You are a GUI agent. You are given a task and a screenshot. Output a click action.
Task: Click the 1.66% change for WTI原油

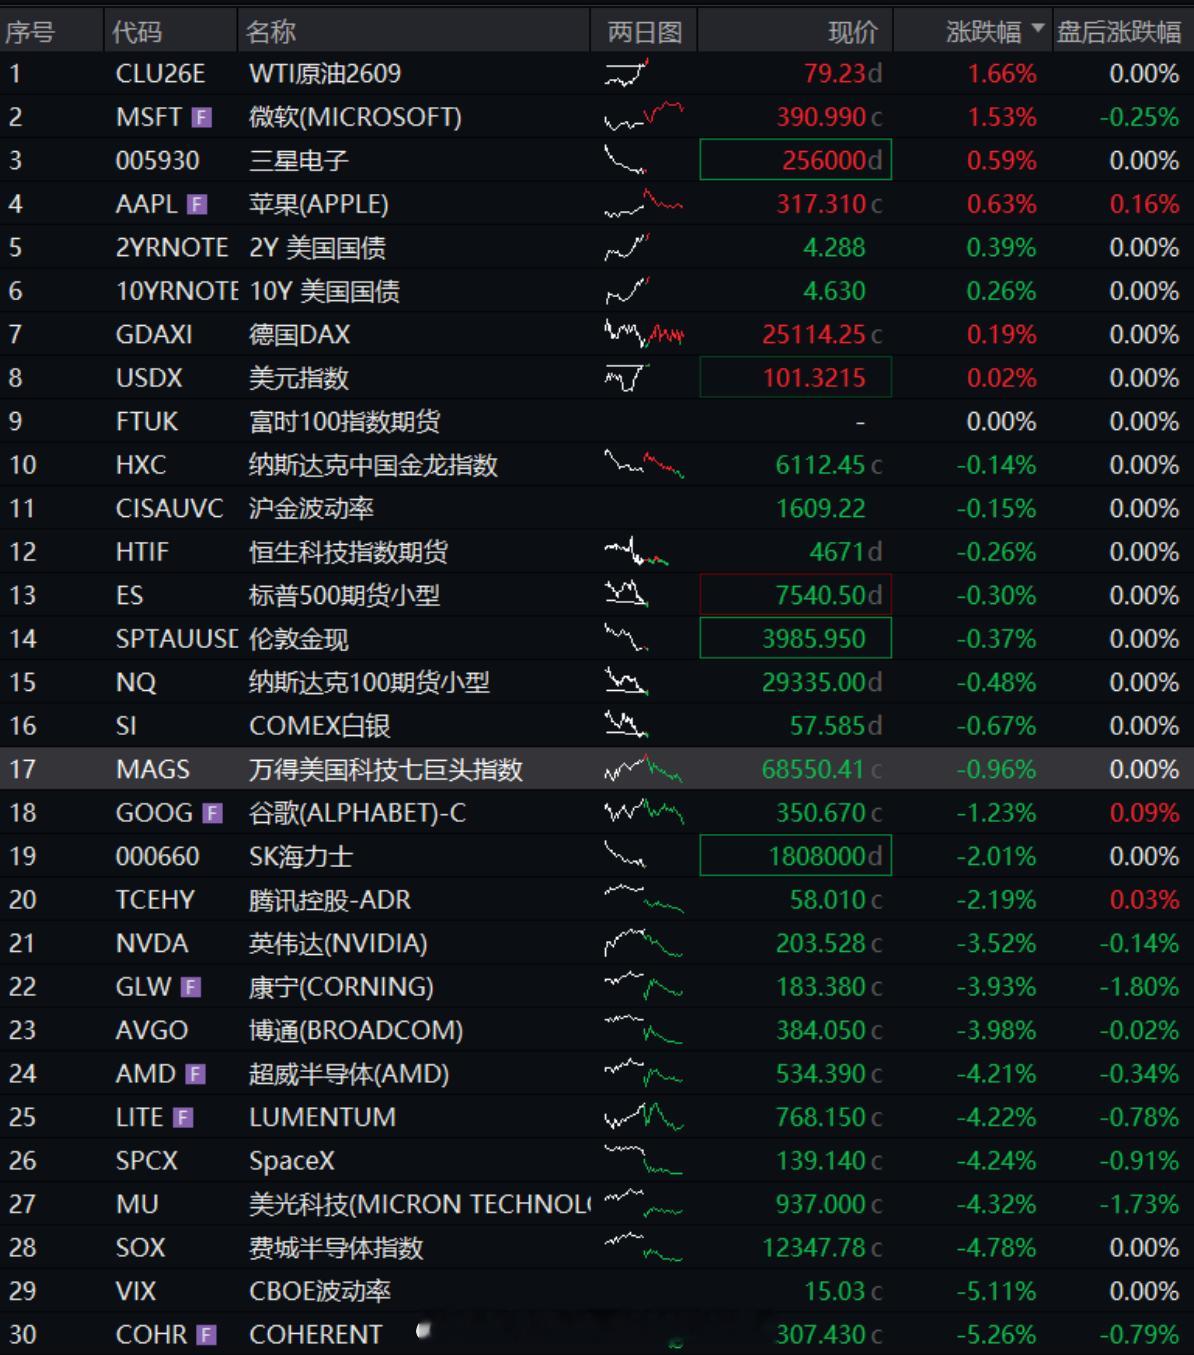(x=1002, y=74)
